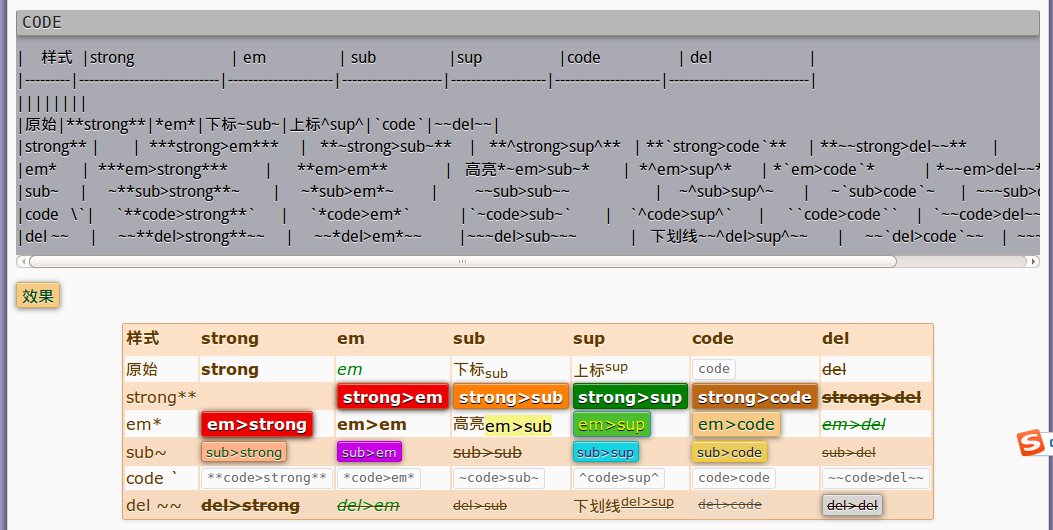Click the sub column header
The height and width of the screenshot is (530, 1053).
pos(469,339)
